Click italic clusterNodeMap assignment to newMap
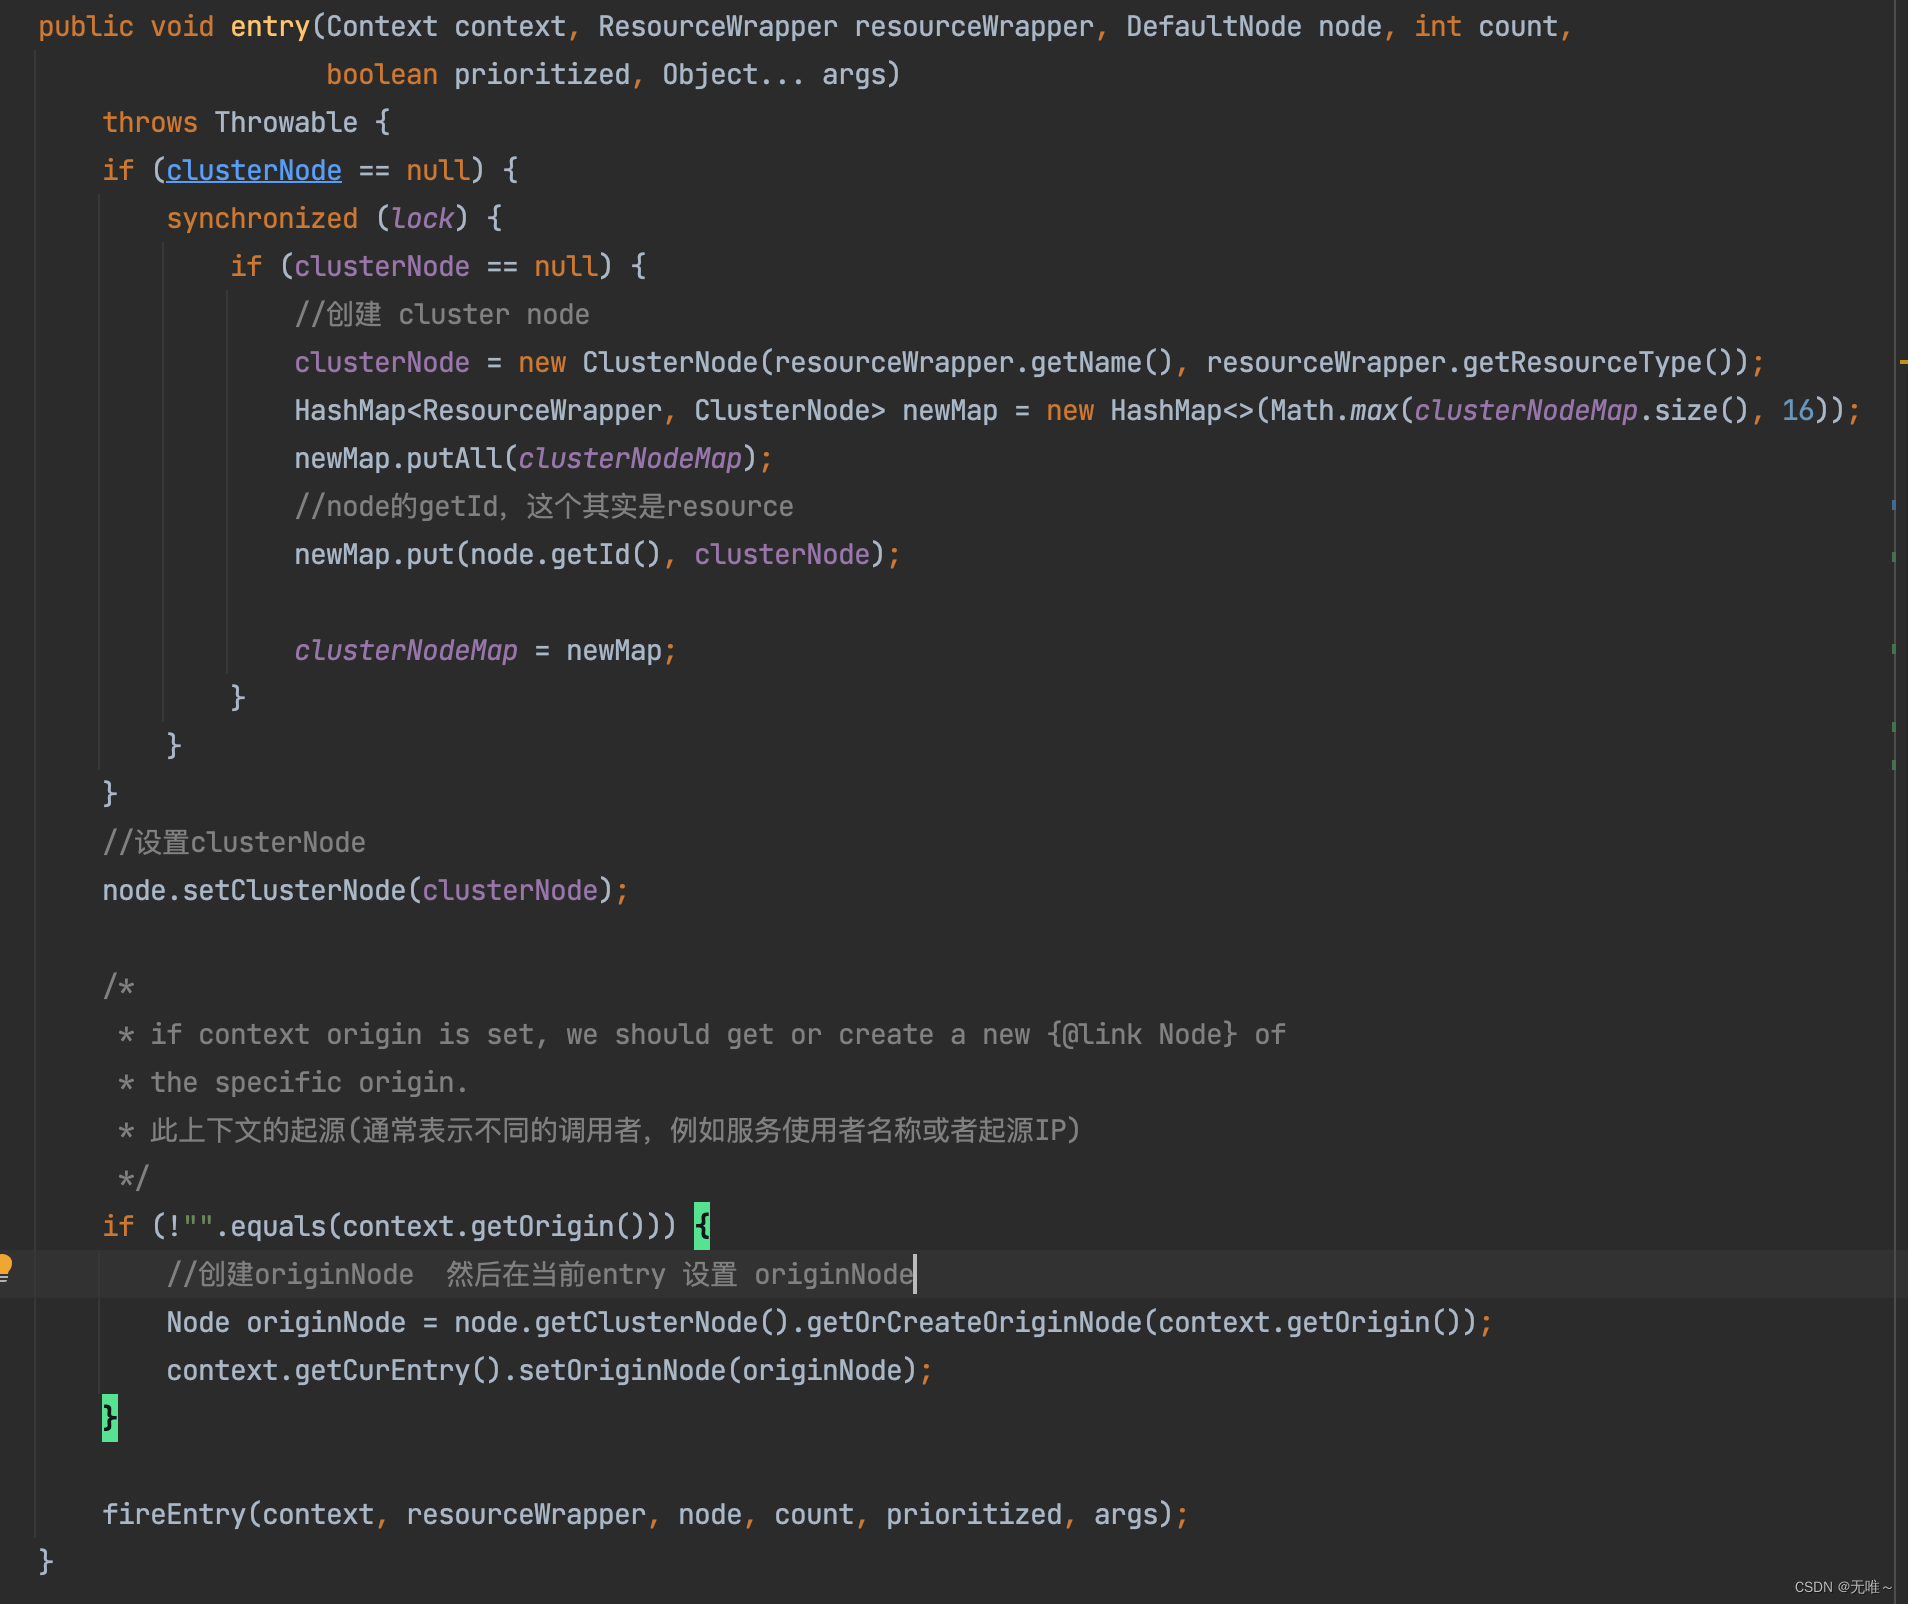Screen dimensions: 1908x1604 (406, 650)
